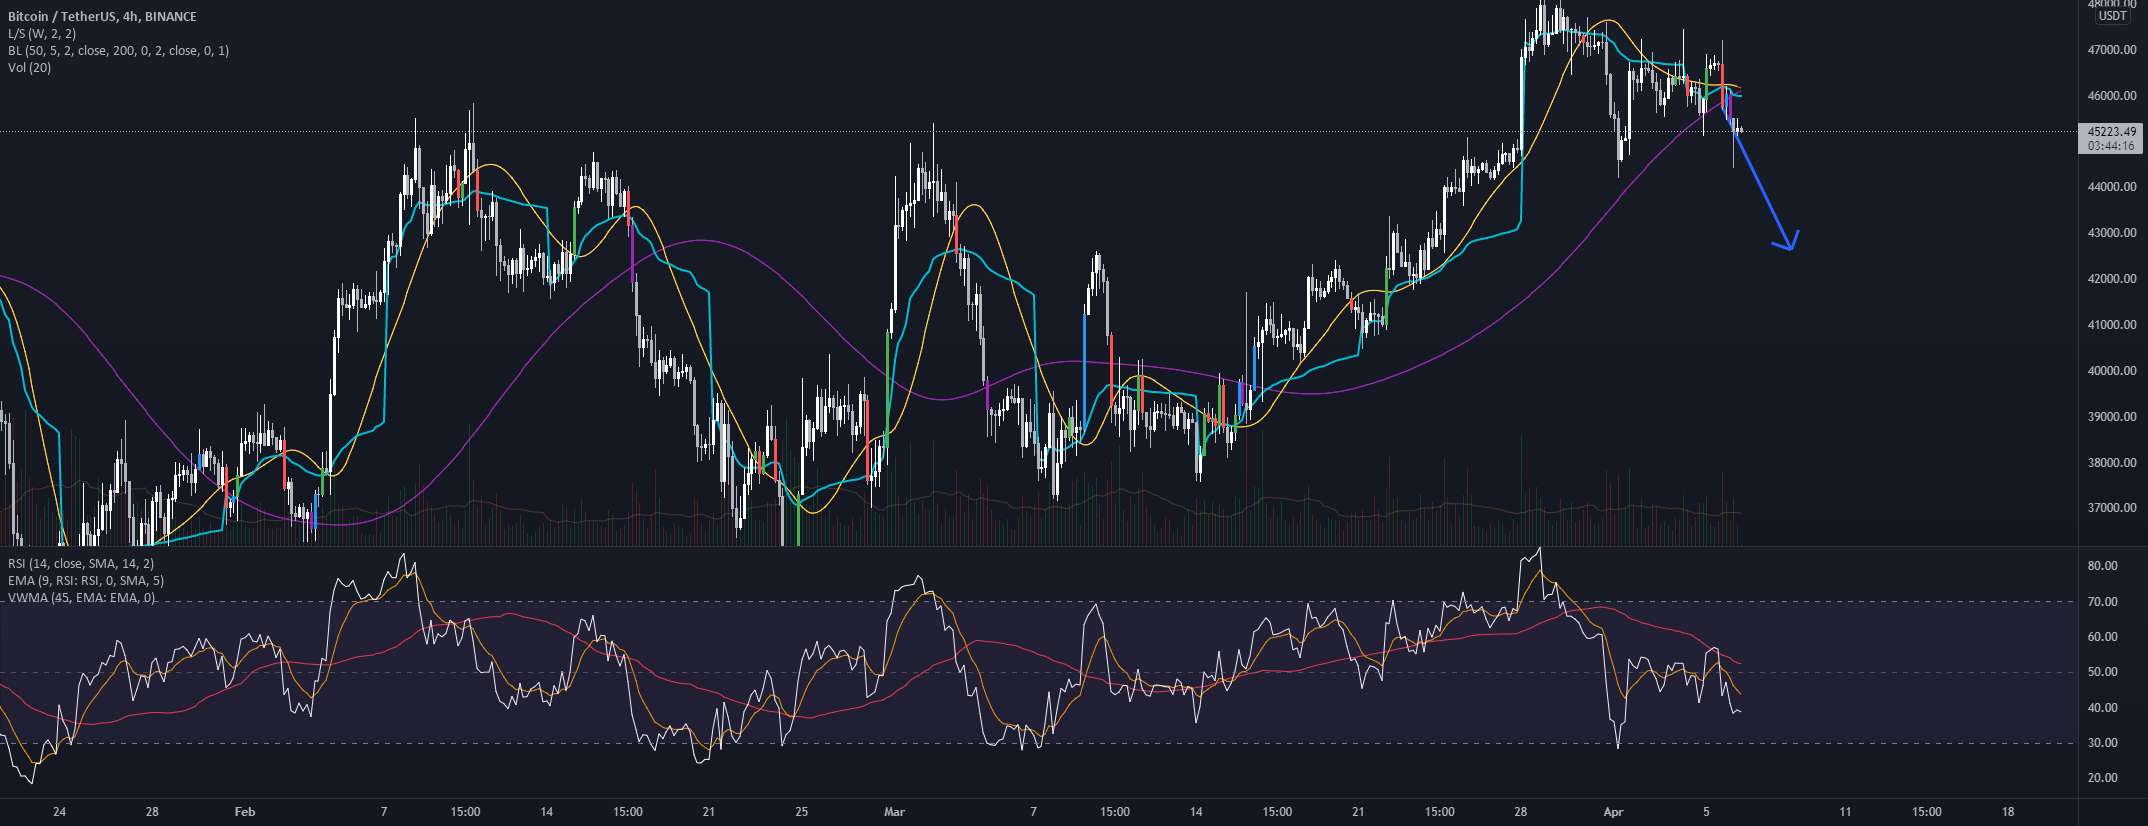
Task: Click the 20.00 RSI axis label
Action: [x=2103, y=778]
